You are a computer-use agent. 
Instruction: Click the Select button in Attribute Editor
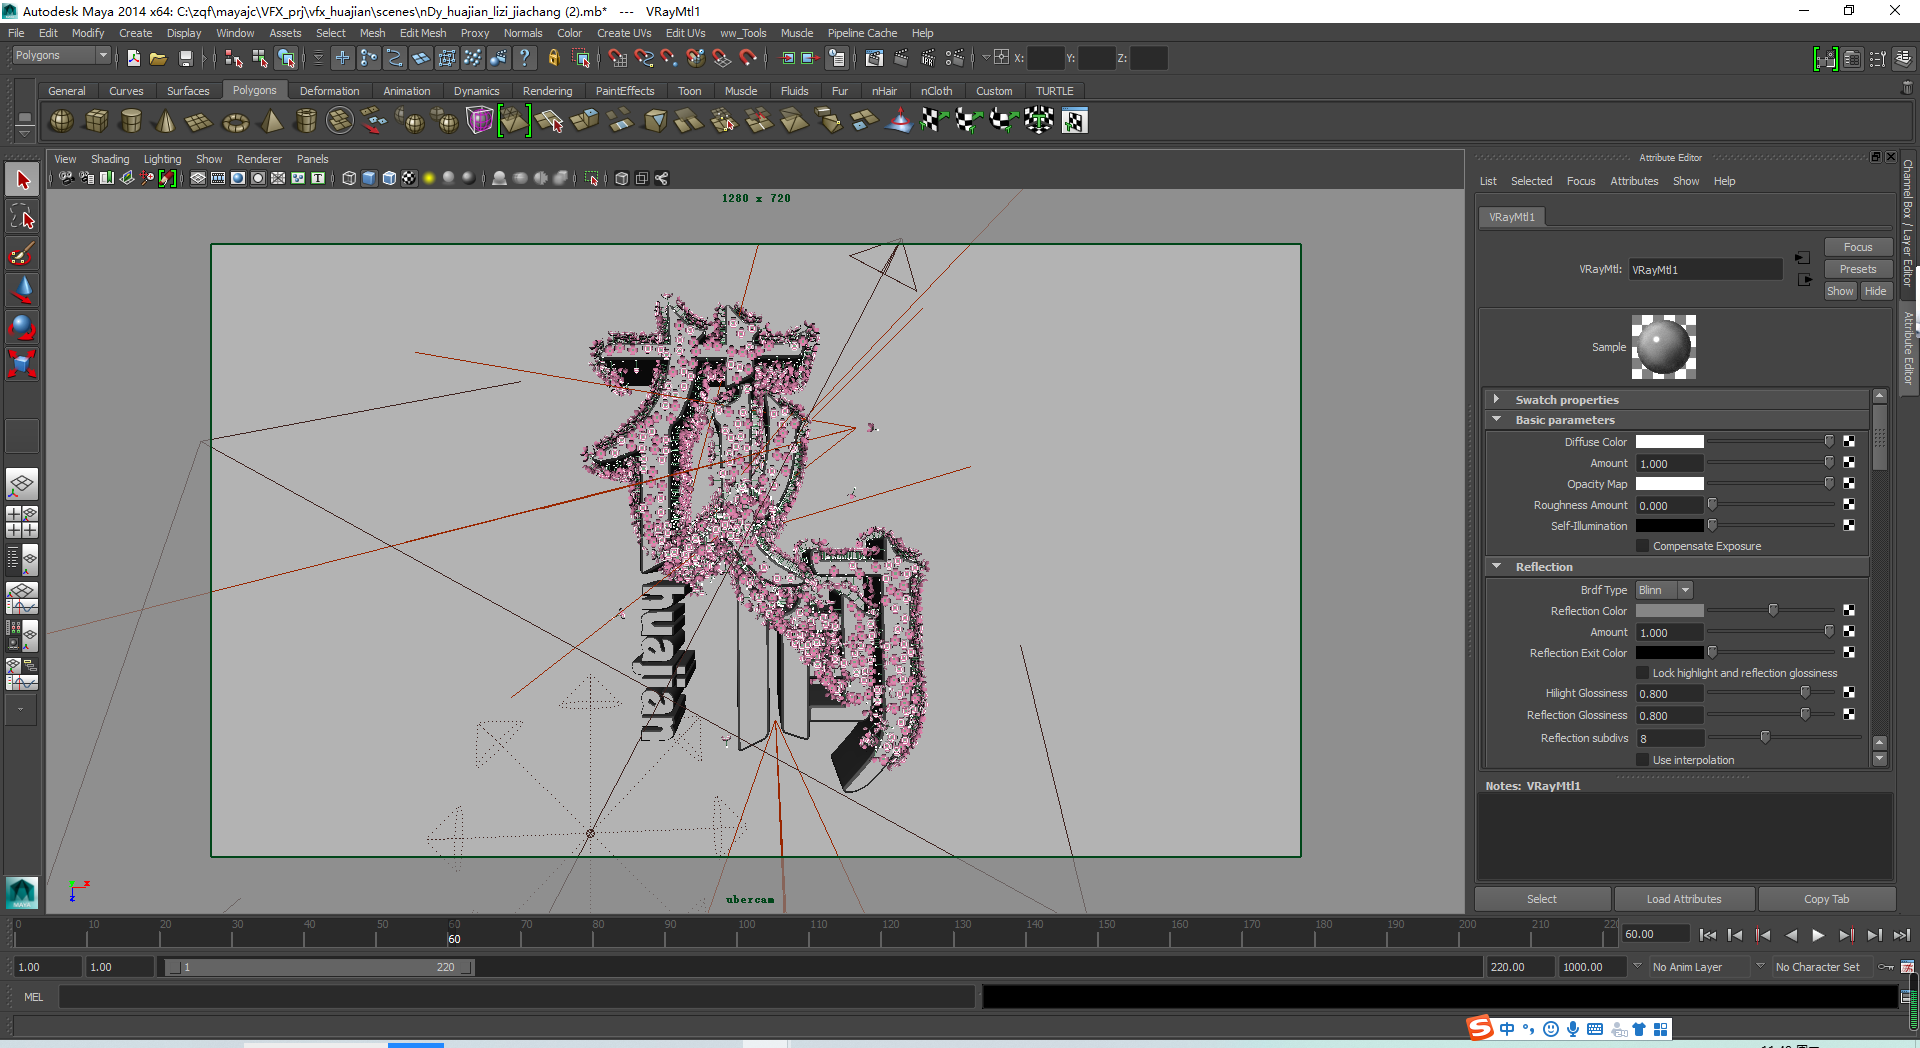click(x=1541, y=899)
